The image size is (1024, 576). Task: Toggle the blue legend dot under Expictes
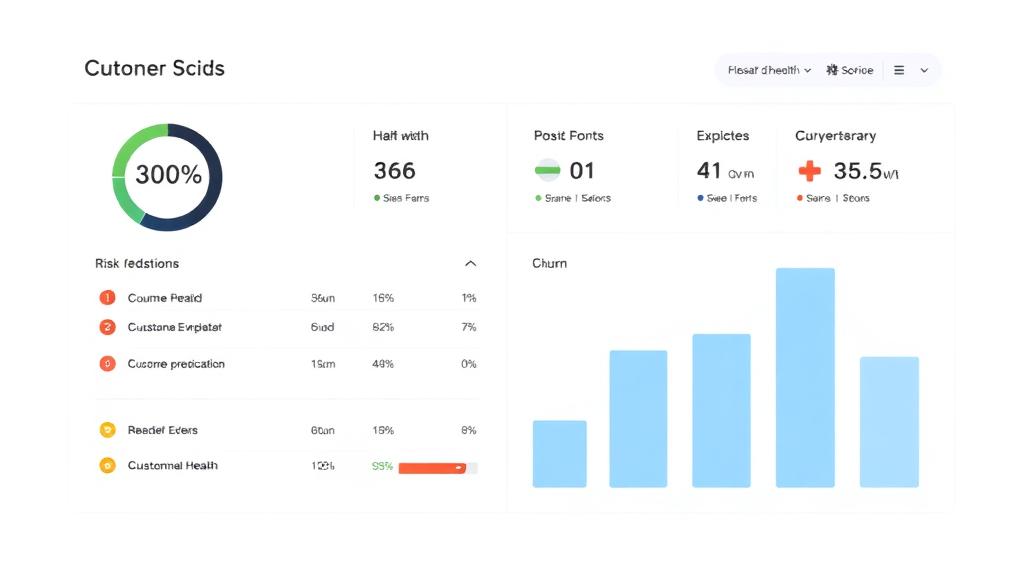click(701, 198)
